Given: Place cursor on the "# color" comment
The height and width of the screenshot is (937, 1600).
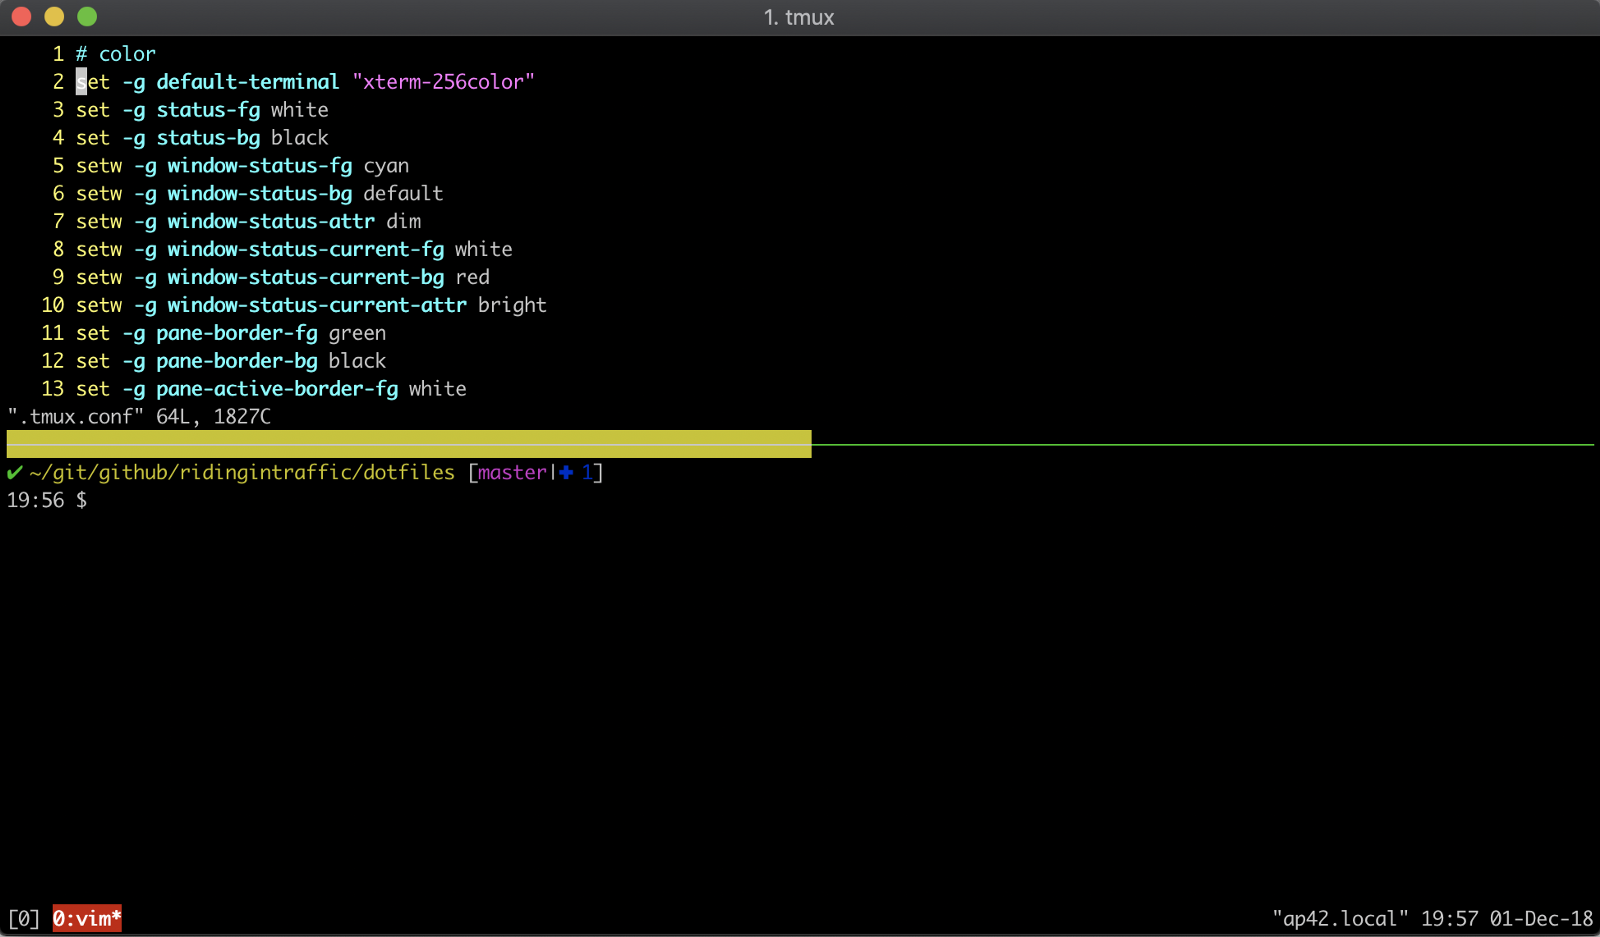Looking at the screenshot, I should (116, 54).
